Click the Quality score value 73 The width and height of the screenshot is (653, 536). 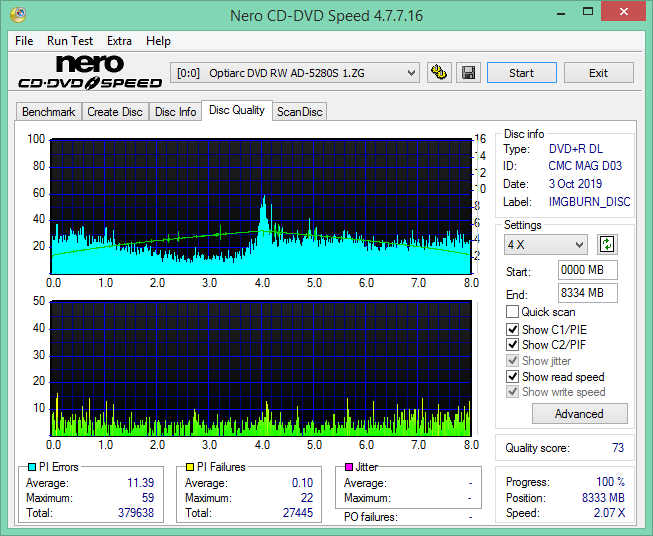618,448
